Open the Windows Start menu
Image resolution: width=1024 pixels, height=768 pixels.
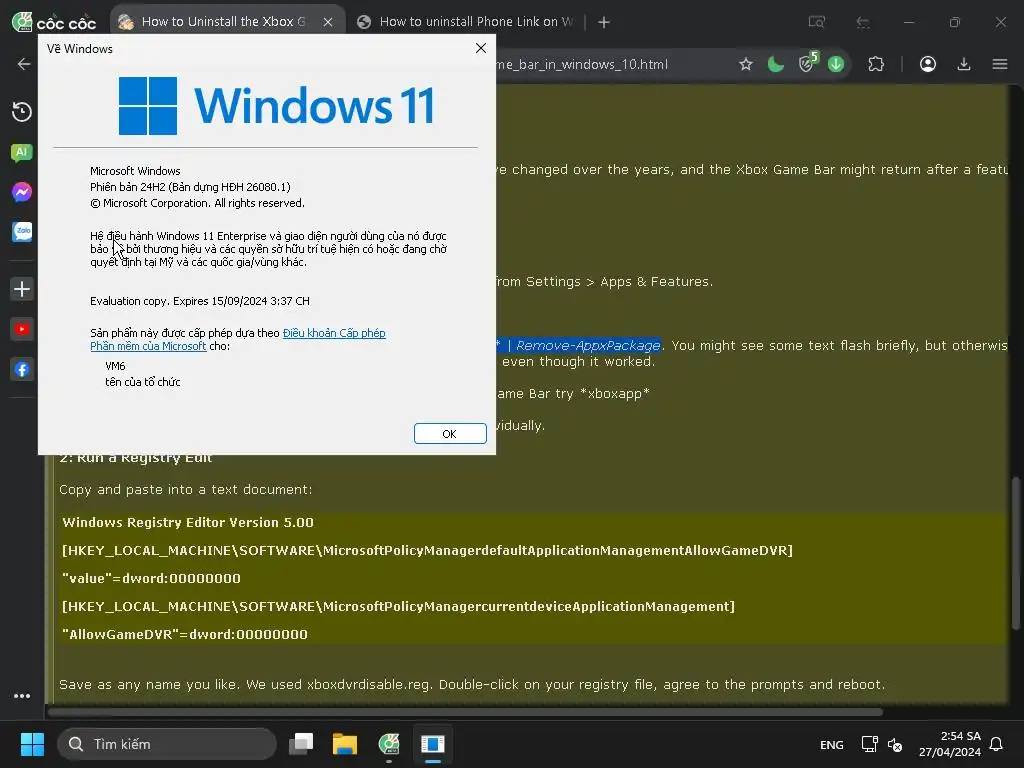pos(32,744)
